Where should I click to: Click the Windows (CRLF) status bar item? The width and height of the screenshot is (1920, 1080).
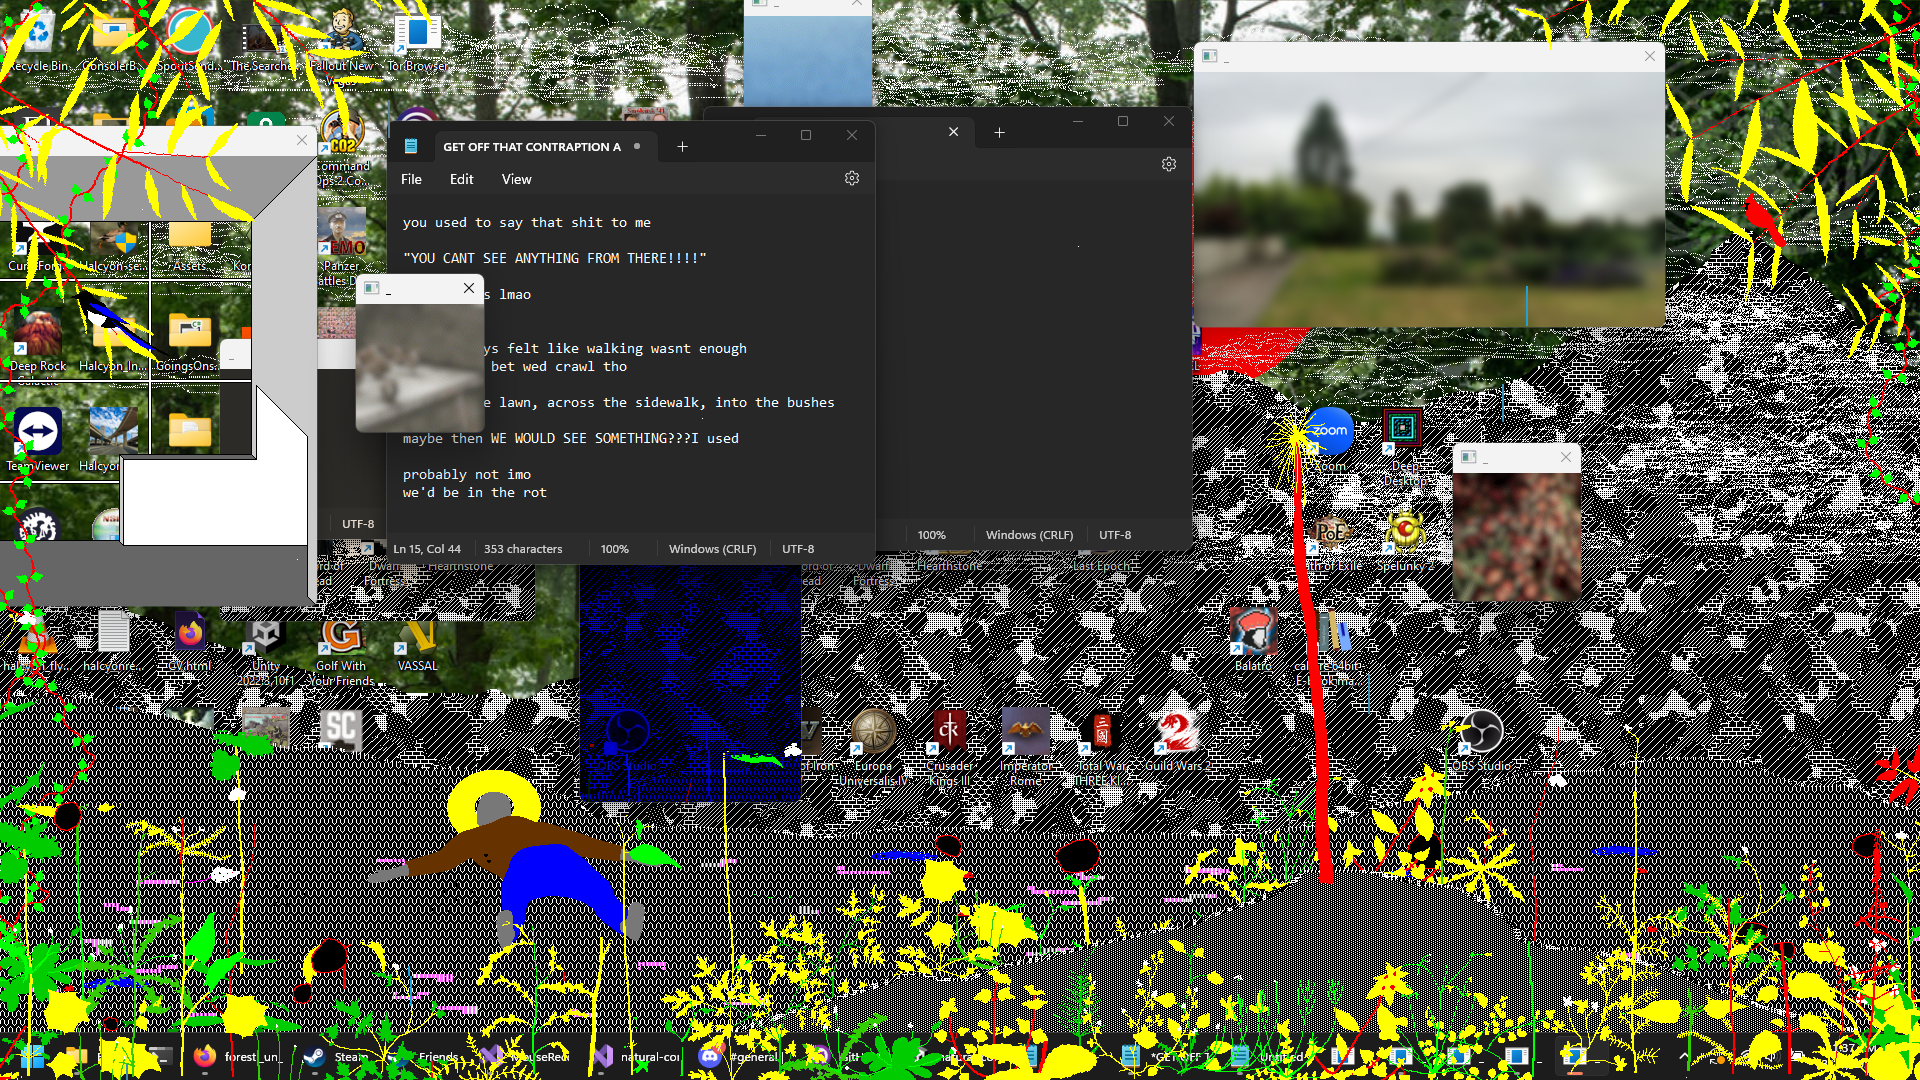coord(712,549)
